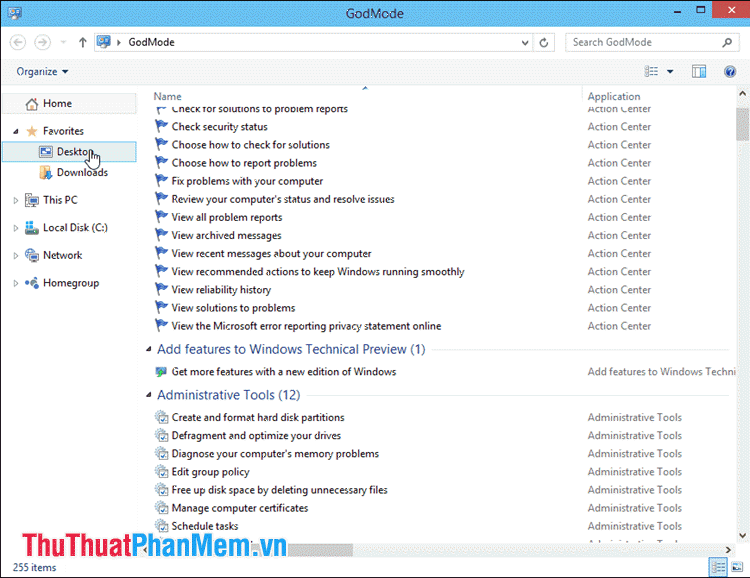This screenshot has height=578, width=750.
Task: Collapse Add features to Windows Technical Preview group
Action: tap(149, 349)
